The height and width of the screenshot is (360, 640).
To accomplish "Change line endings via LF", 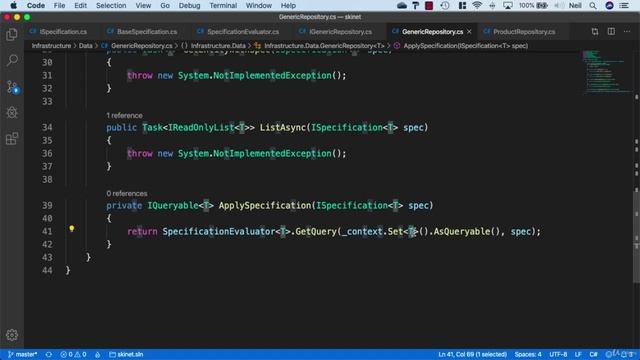I will coord(578,354).
